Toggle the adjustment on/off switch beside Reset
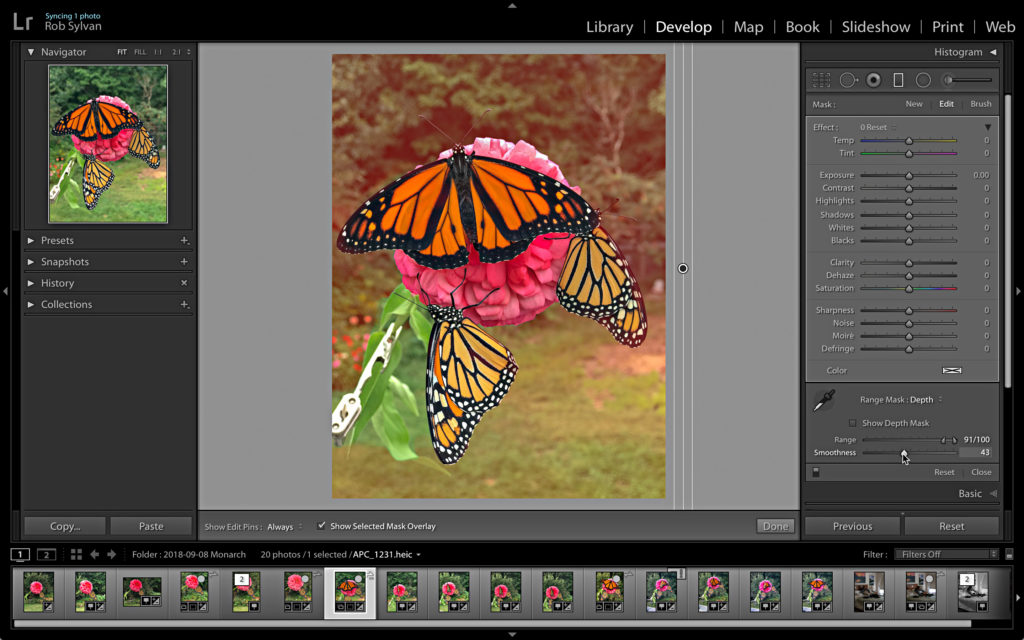Viewport: 1024px width, 640px height. coord(815,472)
